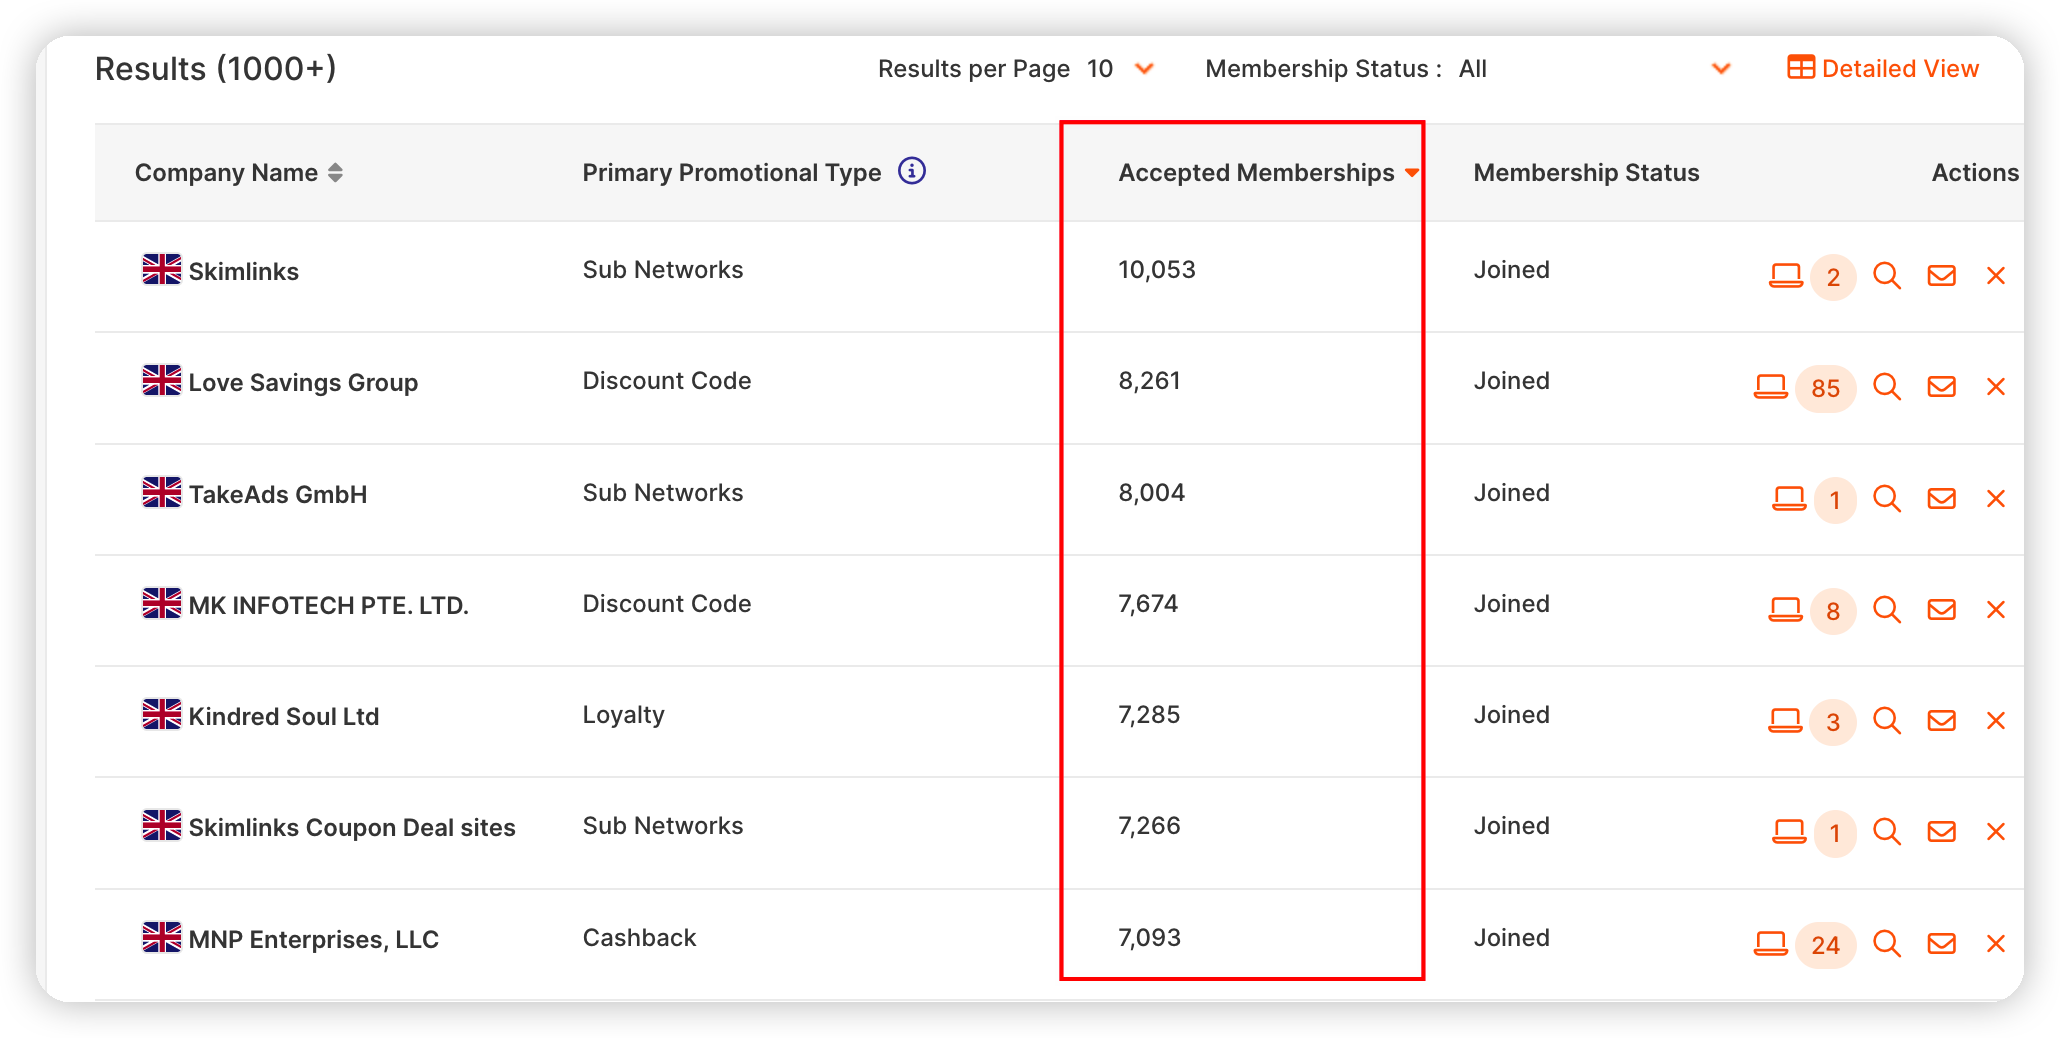Open the Membership Status filter dropdown

coord(1721,69)
